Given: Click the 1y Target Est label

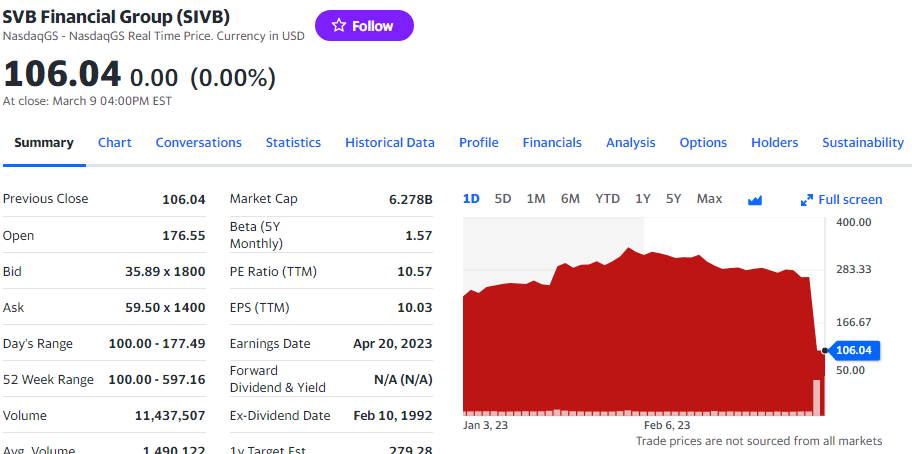Looking at the screenshot, I should tap(268, 449).
